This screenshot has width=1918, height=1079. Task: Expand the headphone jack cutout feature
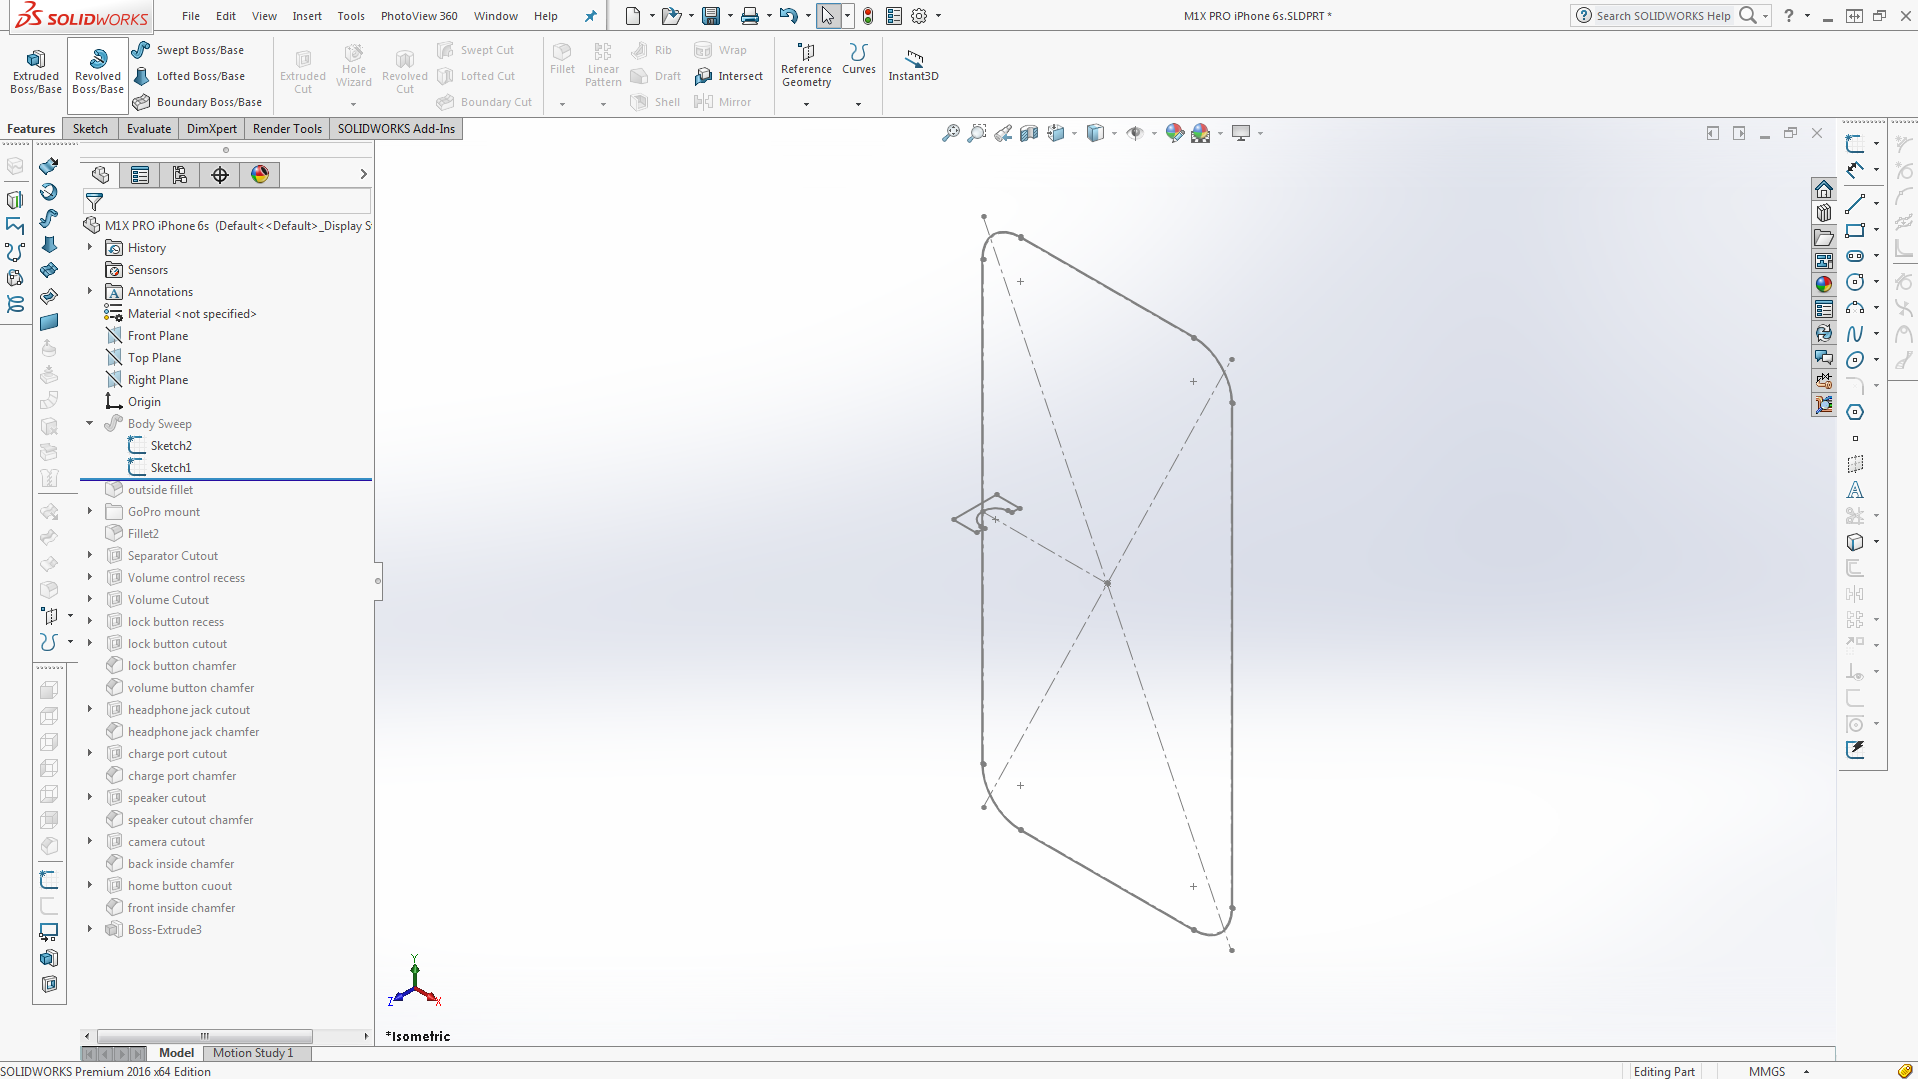pos(90,709)
